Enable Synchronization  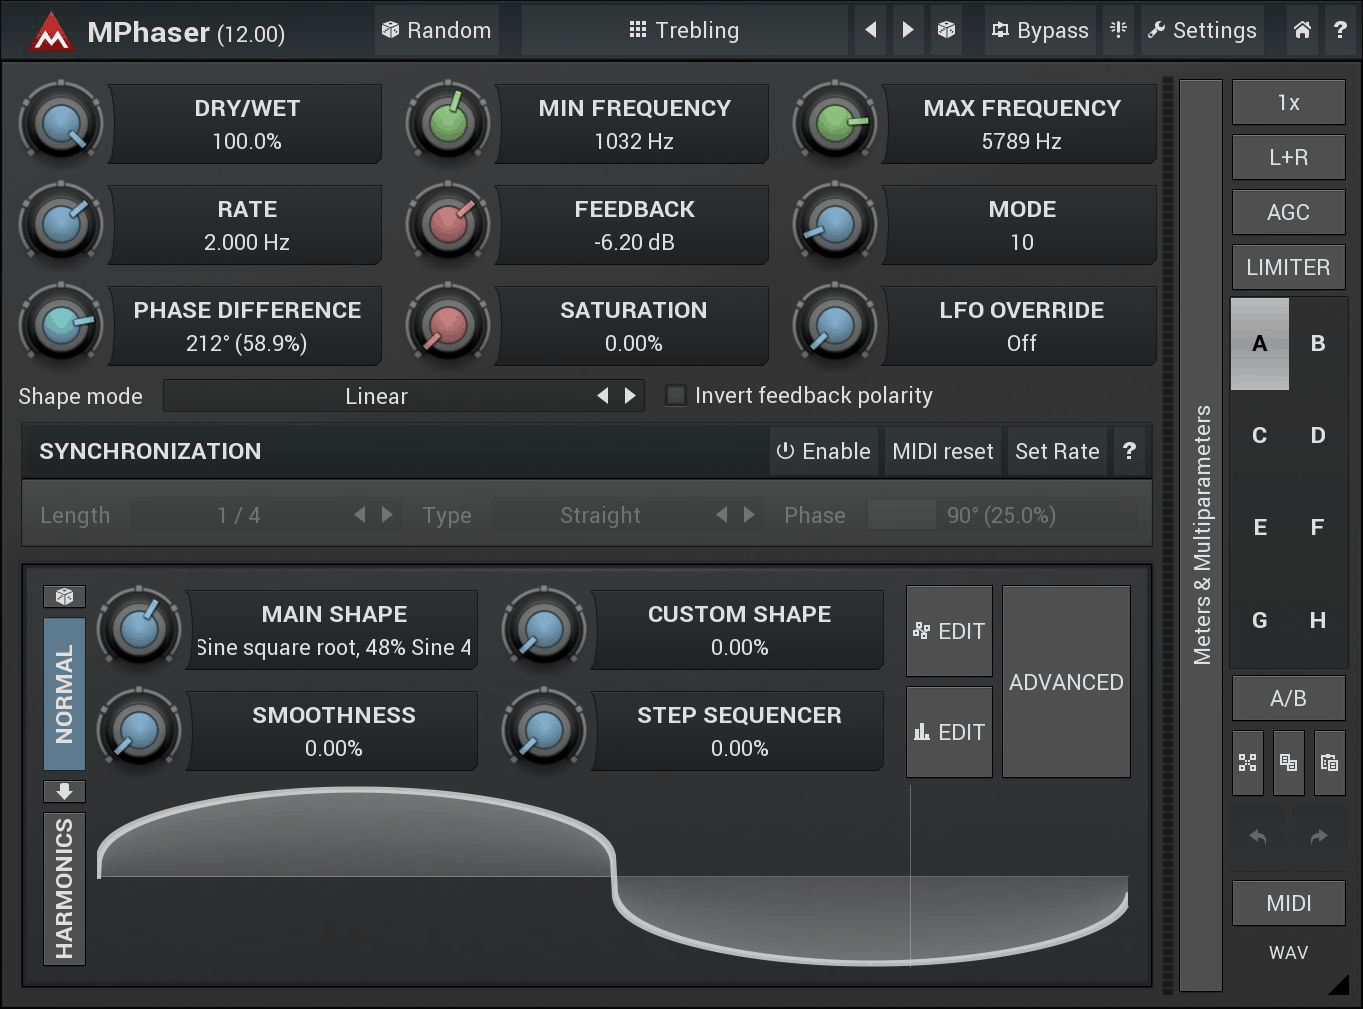pos(823,451)
